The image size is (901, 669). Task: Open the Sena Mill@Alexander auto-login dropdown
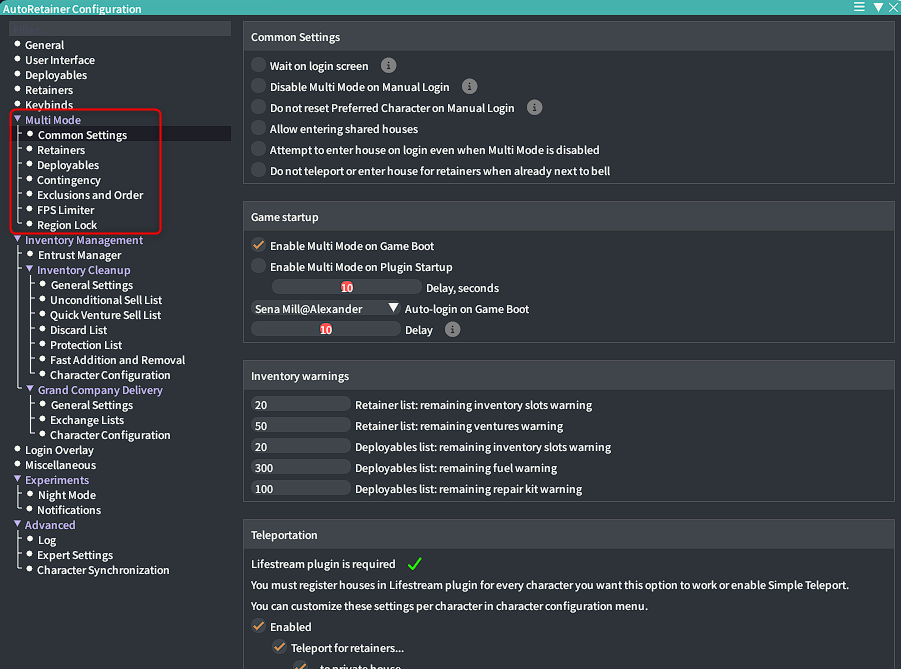(326, 309)
